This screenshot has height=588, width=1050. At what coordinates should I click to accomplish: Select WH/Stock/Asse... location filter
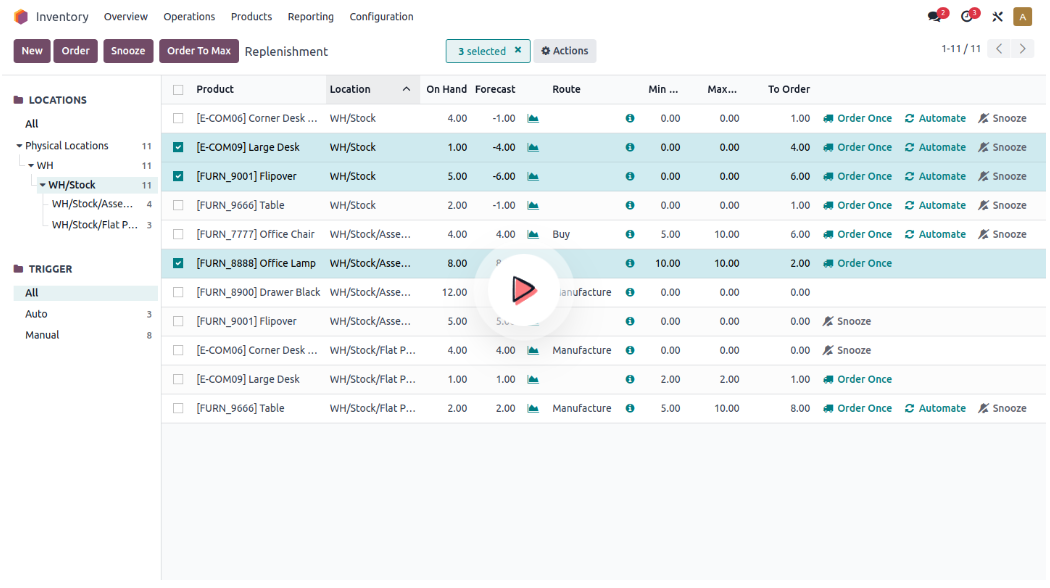[x=92, y=204]
